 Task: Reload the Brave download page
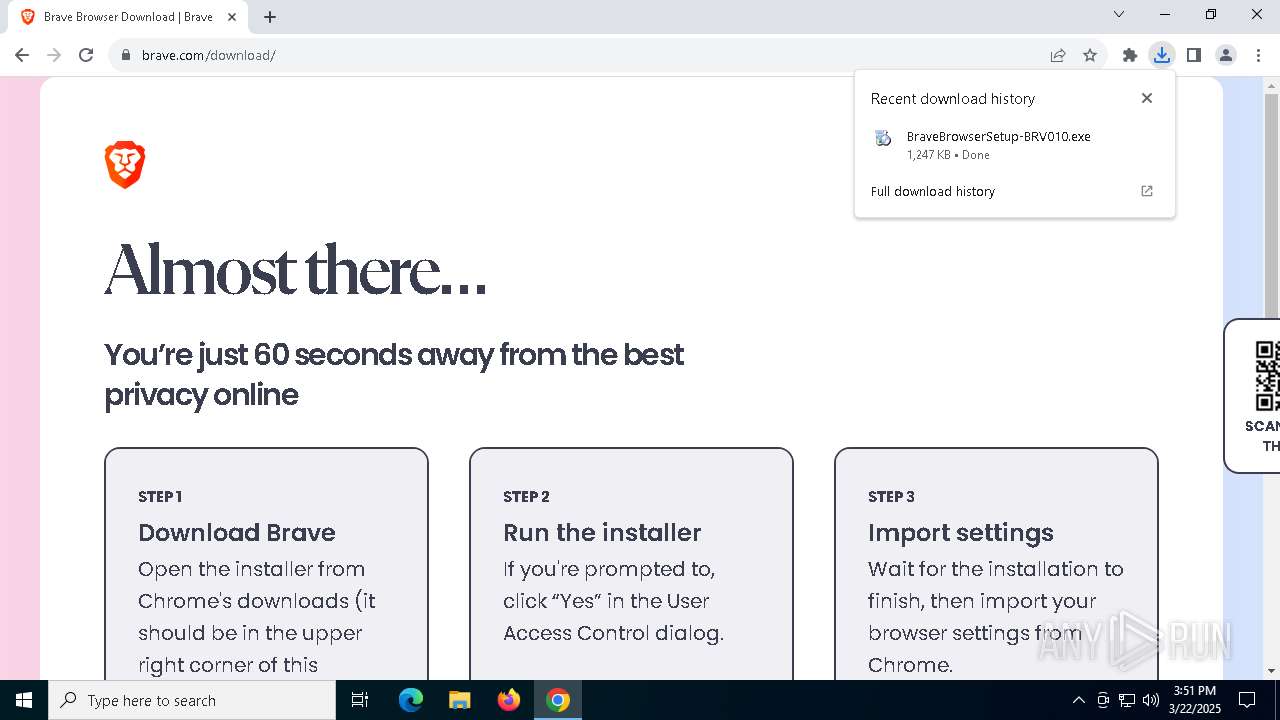click(86, 55)
